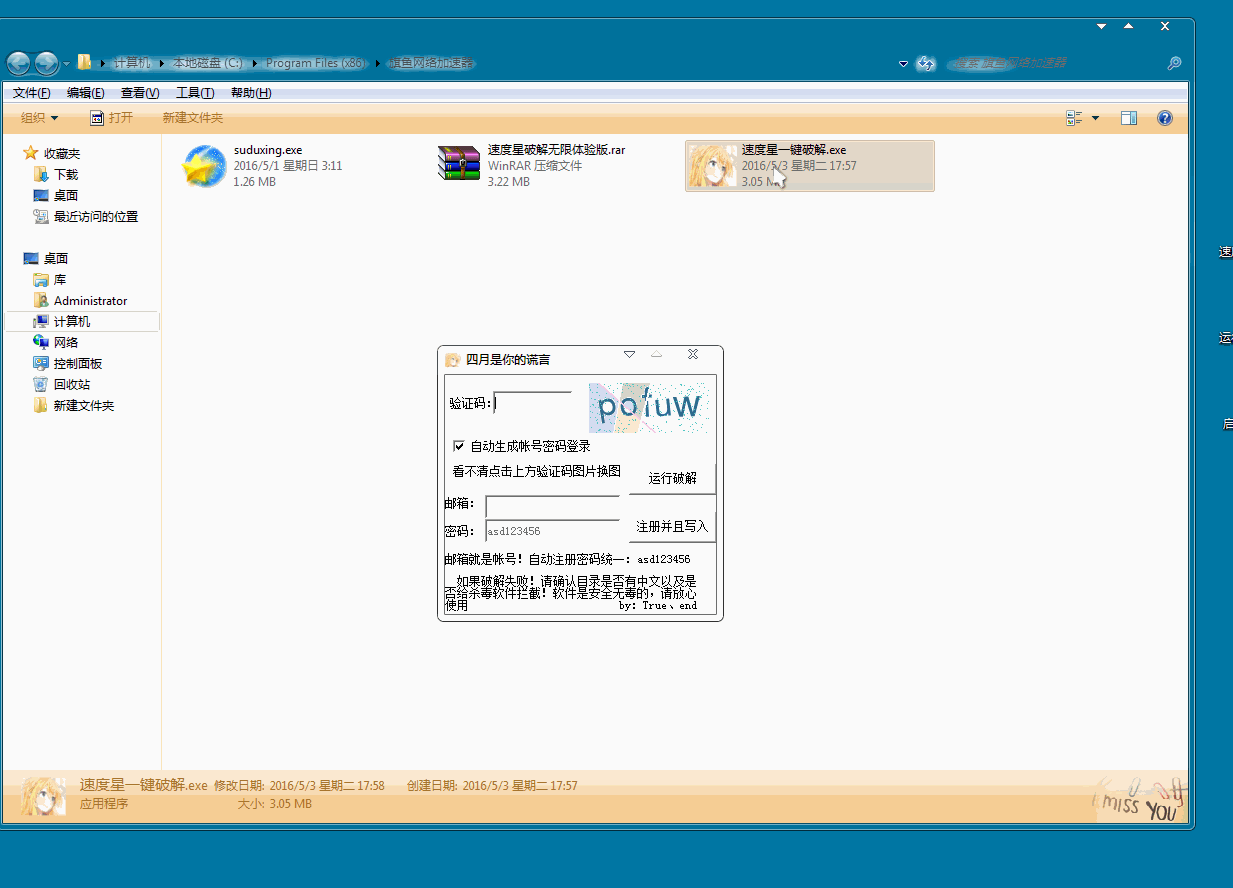Click 大小: 3.05 MB in details pane
1233x888 pixels.
[x=274, y=804]
